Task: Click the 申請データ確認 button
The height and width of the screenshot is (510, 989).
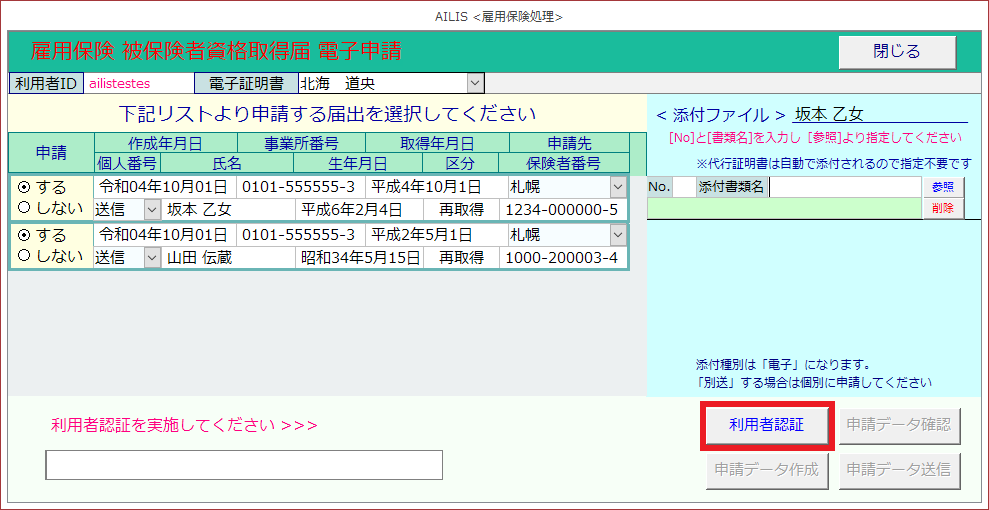Action: (x=899, y=426)
